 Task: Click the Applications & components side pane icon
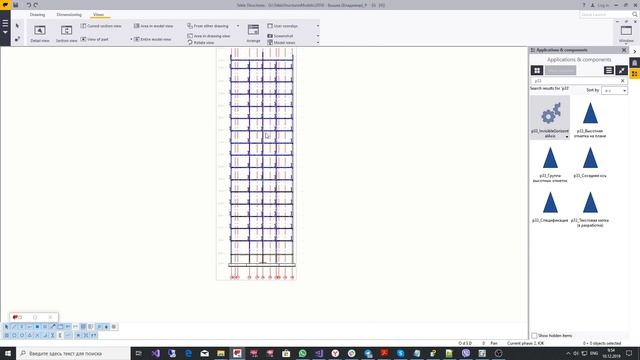coord(635,74)
